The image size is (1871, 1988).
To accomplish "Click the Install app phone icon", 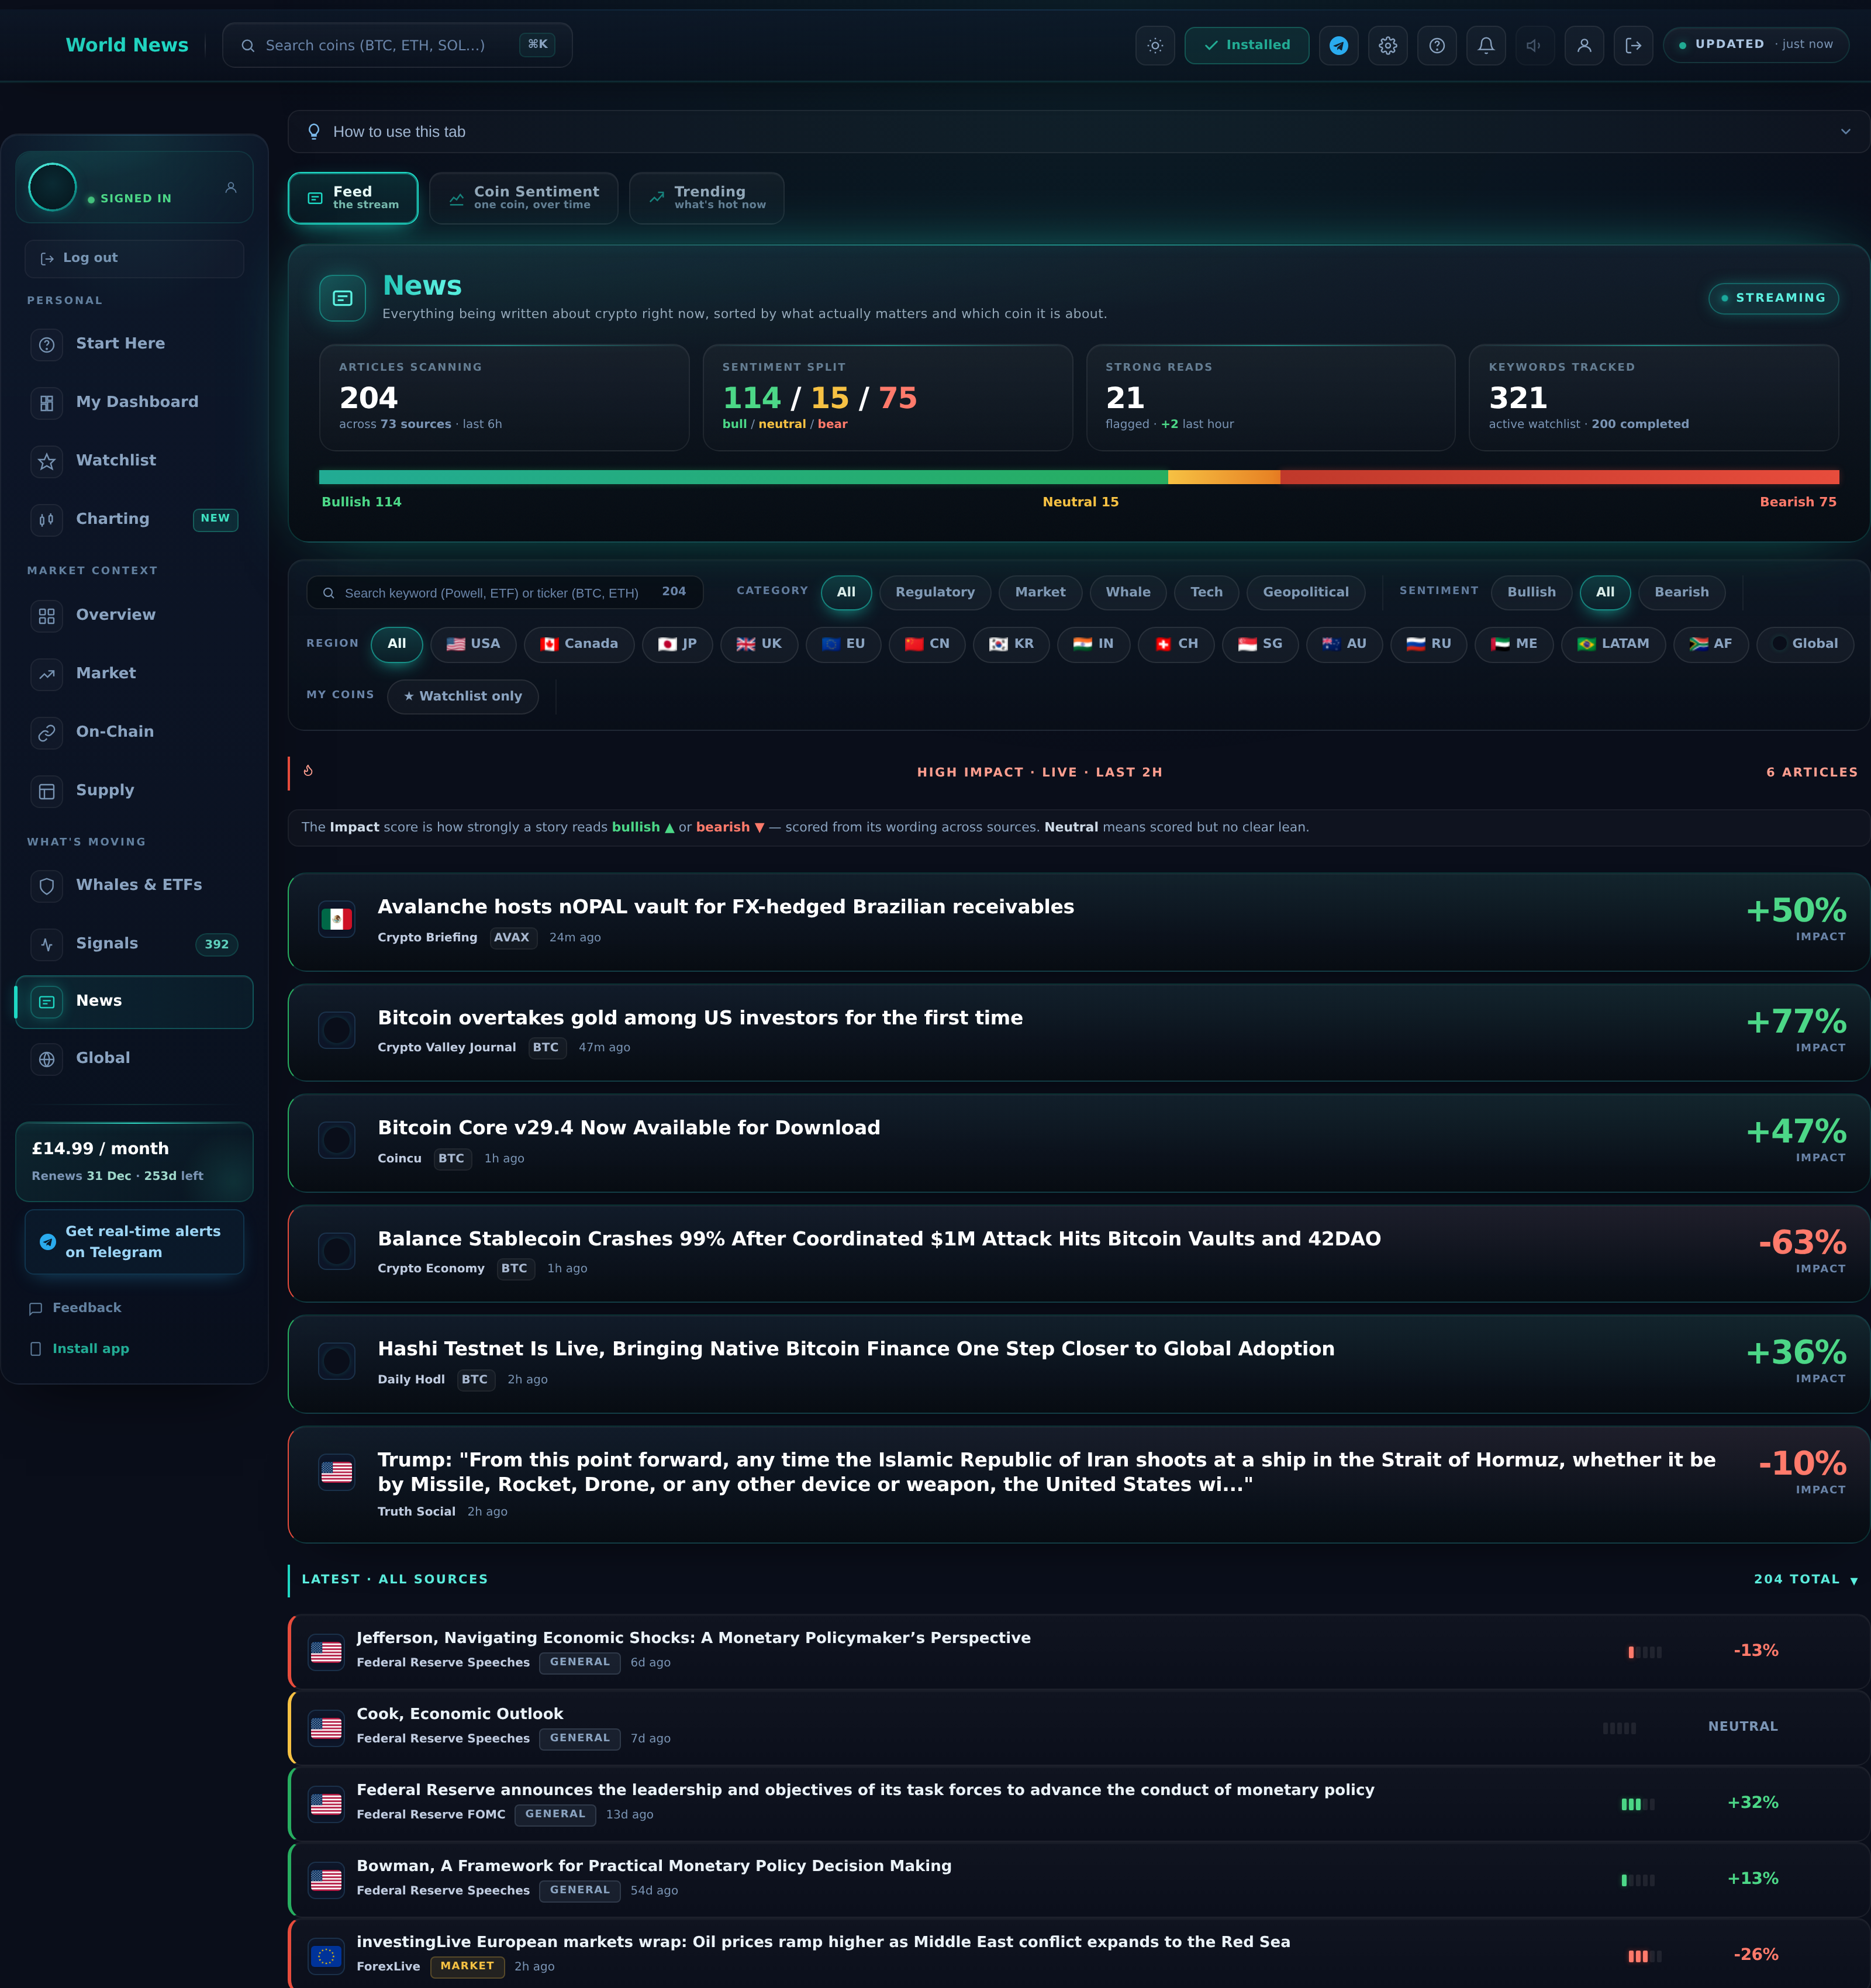I will [x=36, y=1349].
